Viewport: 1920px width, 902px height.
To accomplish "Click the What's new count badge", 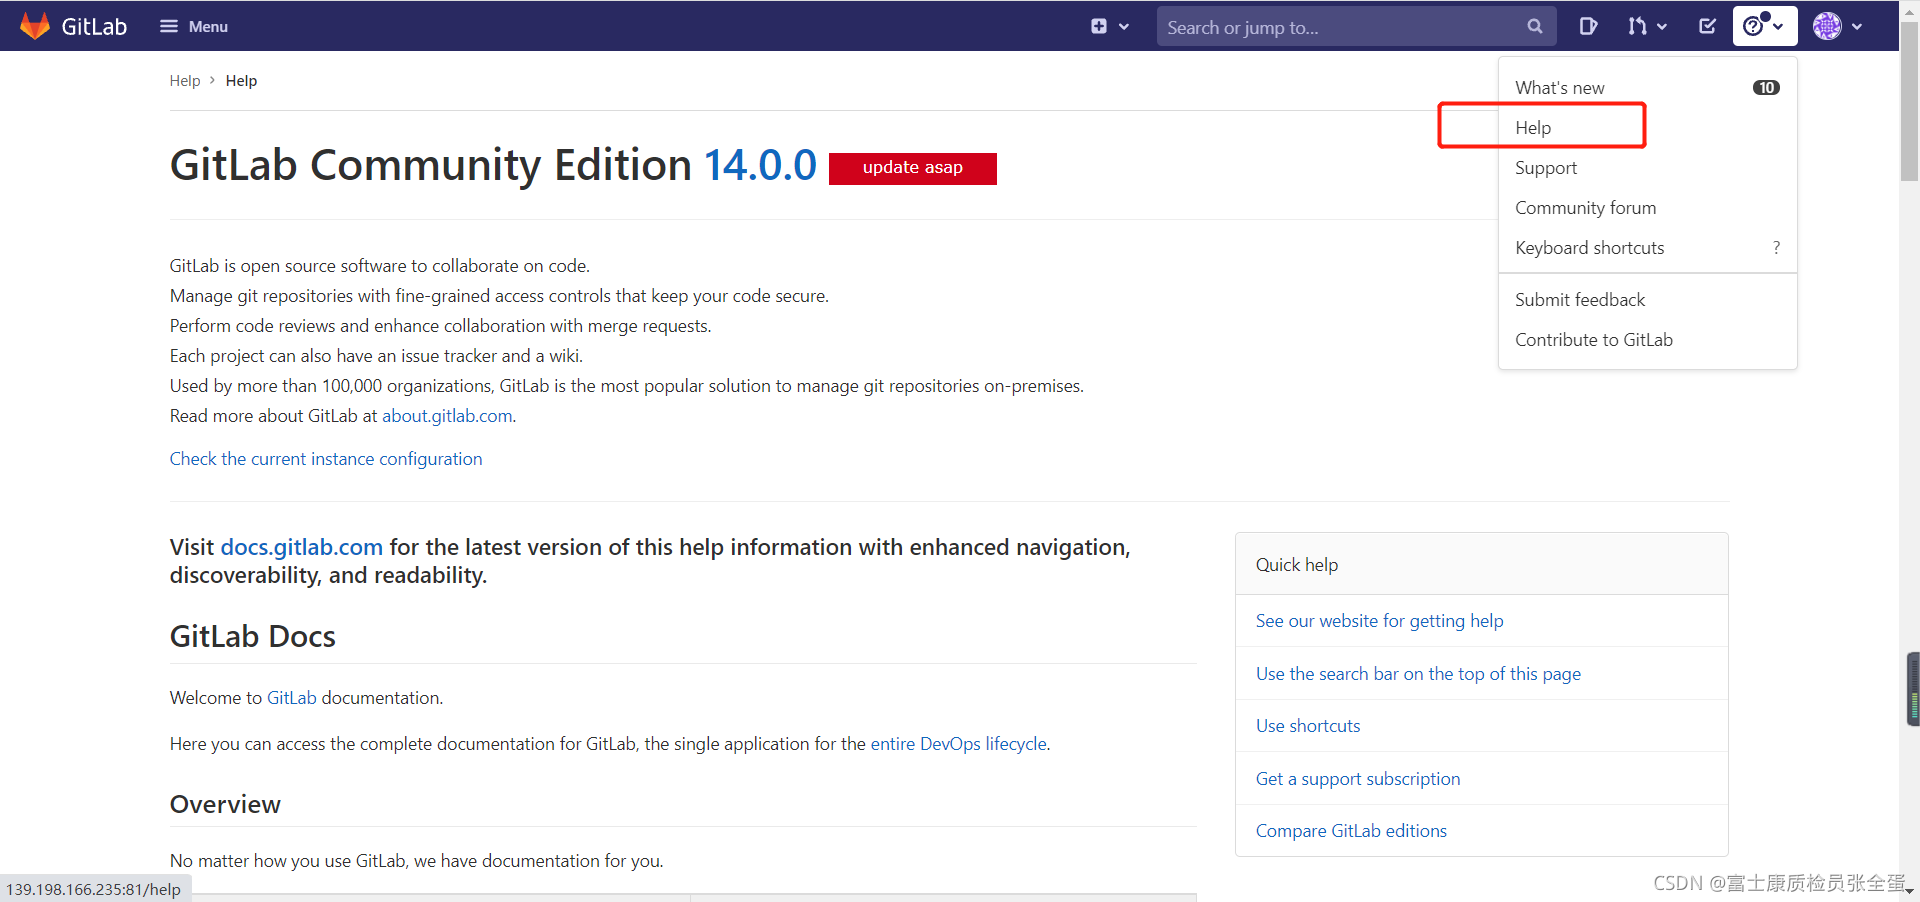I will point(1766,88).
